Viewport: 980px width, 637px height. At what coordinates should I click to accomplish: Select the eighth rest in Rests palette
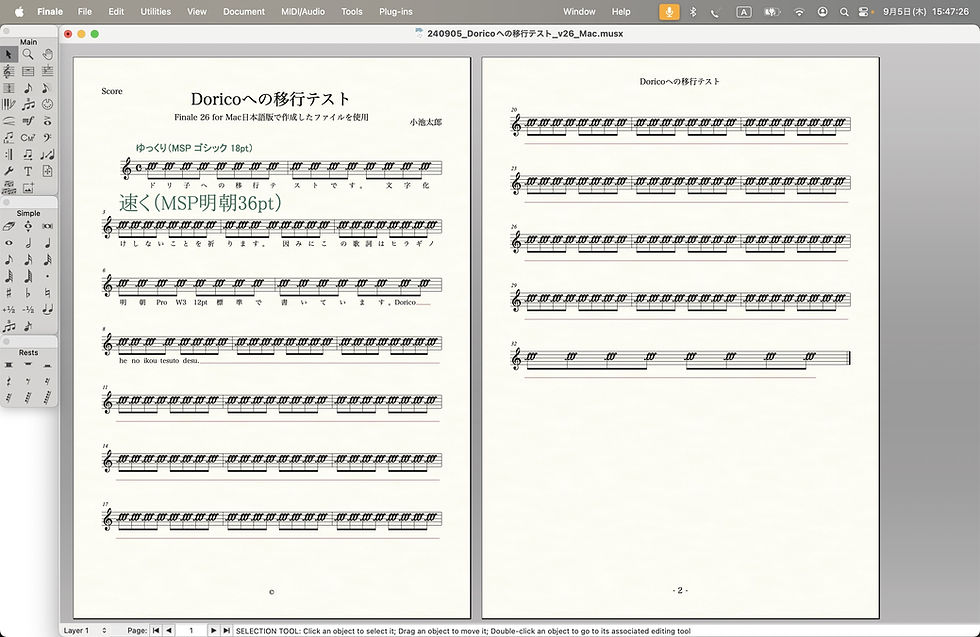click(x=28, y=381)
